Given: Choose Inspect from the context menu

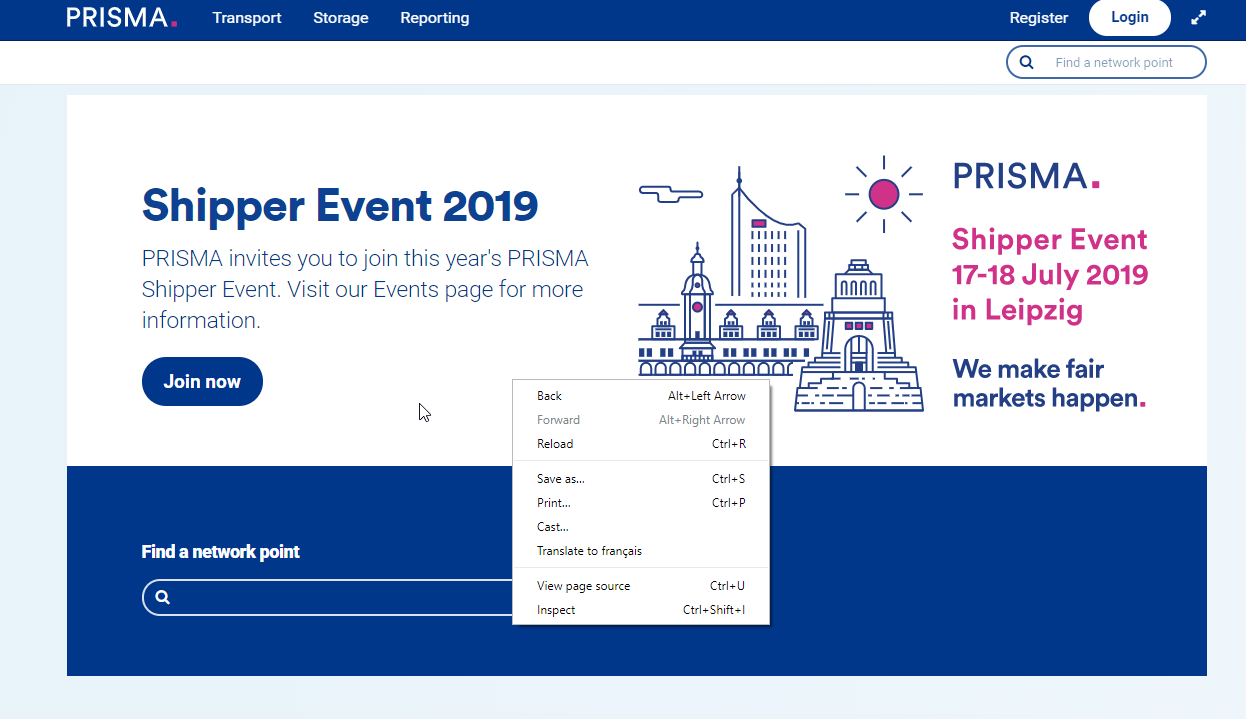Looking at the screenshot, I should (x=556, y=610).
